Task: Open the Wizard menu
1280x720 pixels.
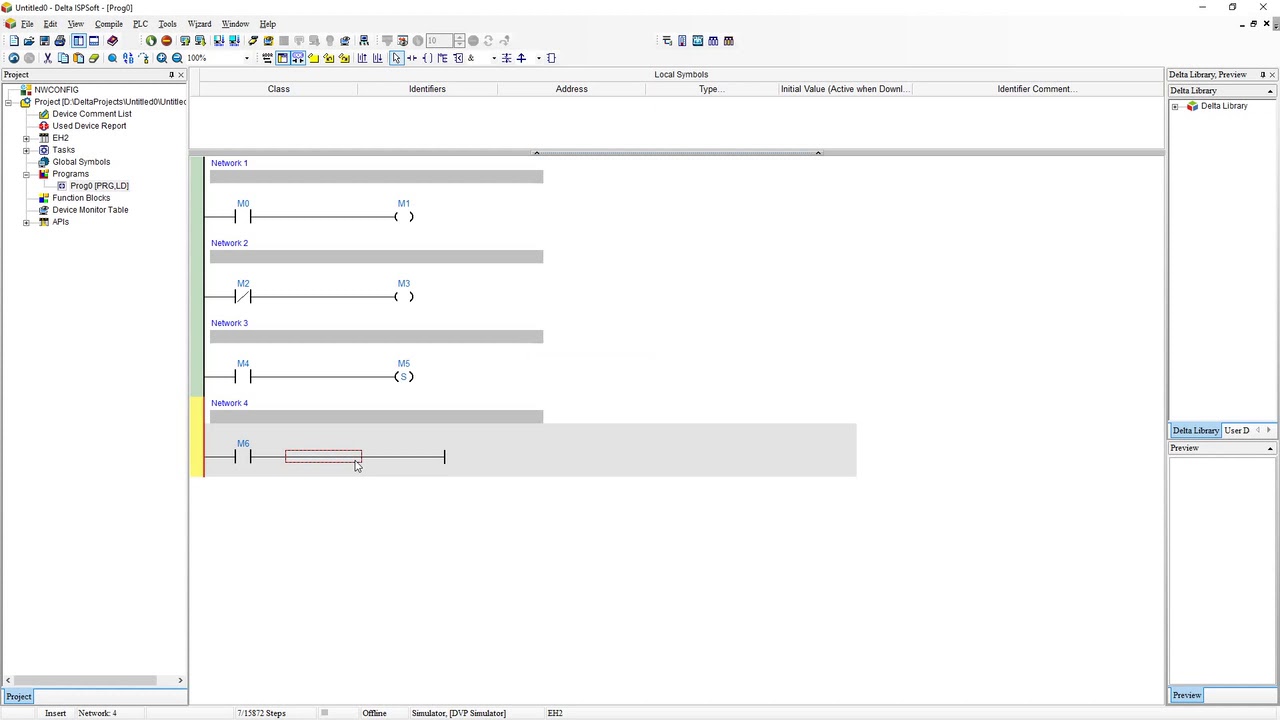Action: point(199,24)
